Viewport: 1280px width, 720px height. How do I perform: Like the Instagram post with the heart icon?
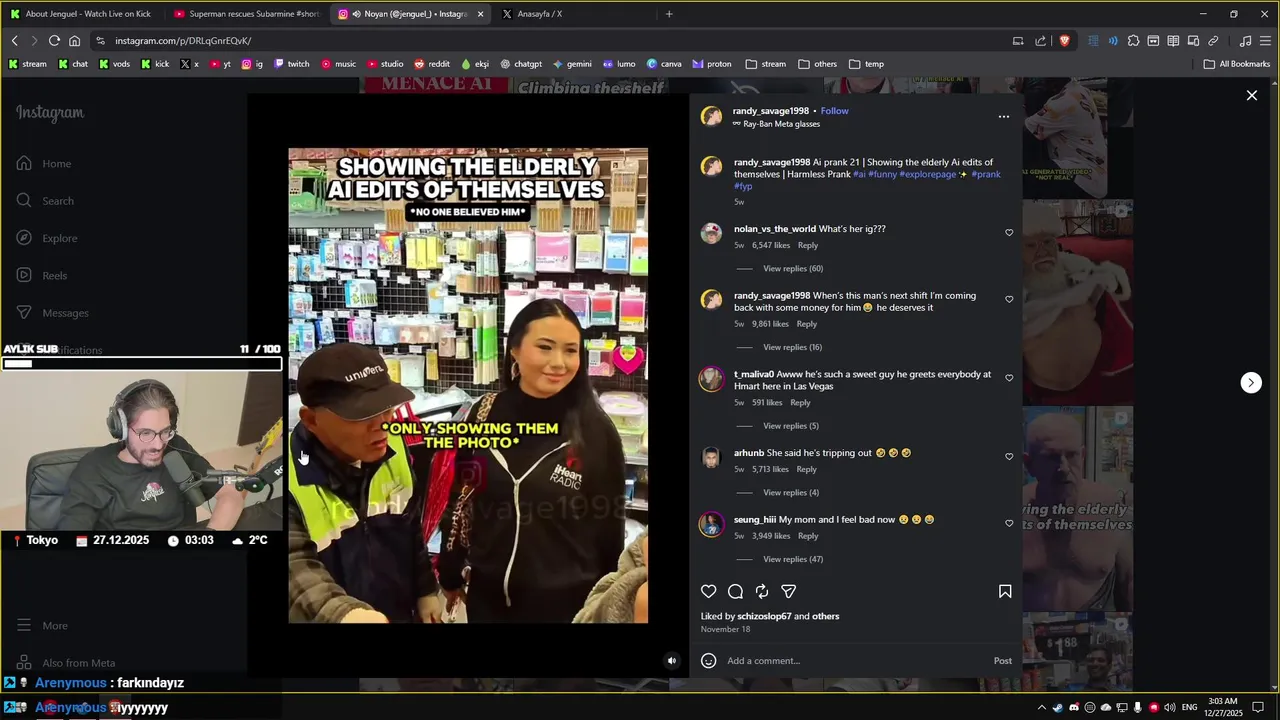point(709,591)
